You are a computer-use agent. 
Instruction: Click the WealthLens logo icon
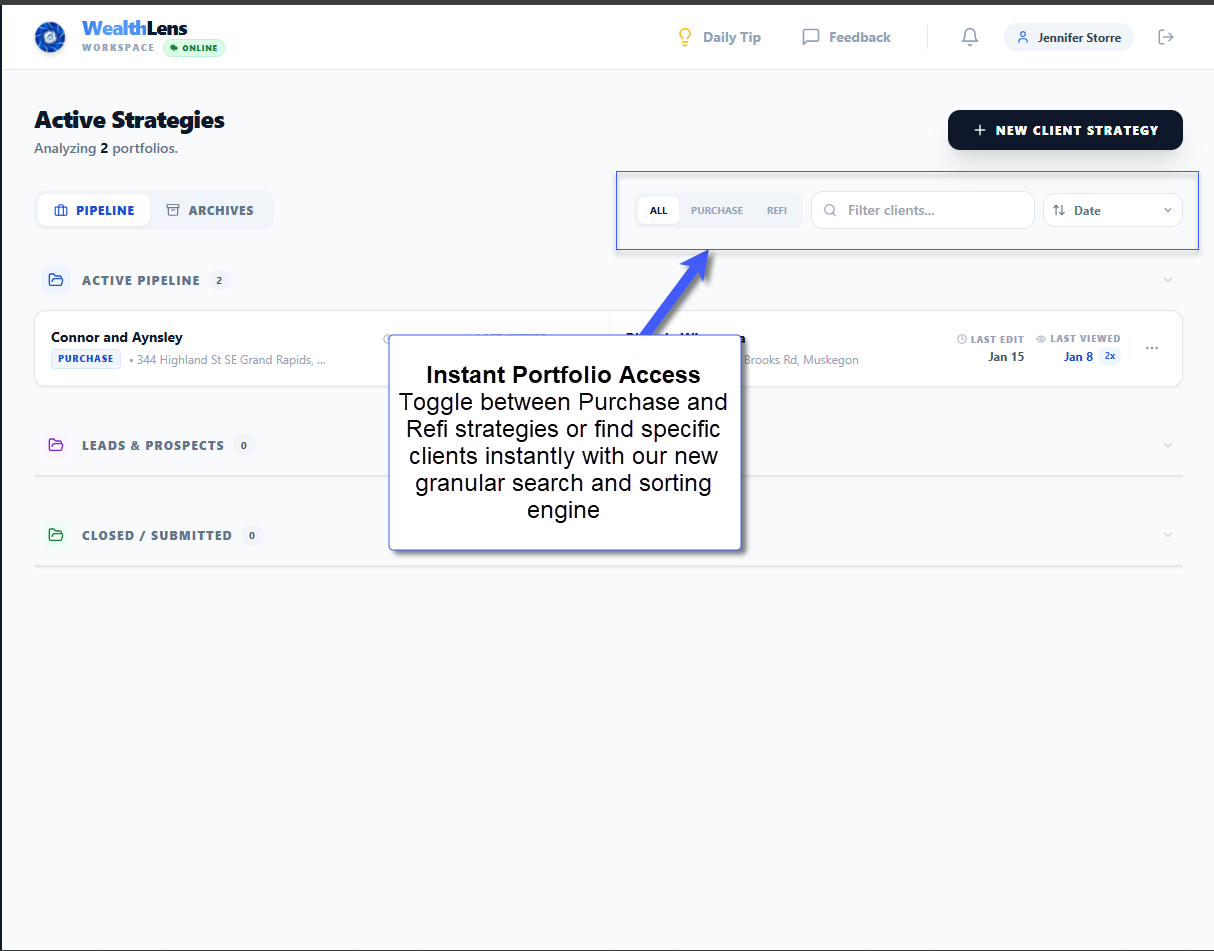click(x=50, y=37)
